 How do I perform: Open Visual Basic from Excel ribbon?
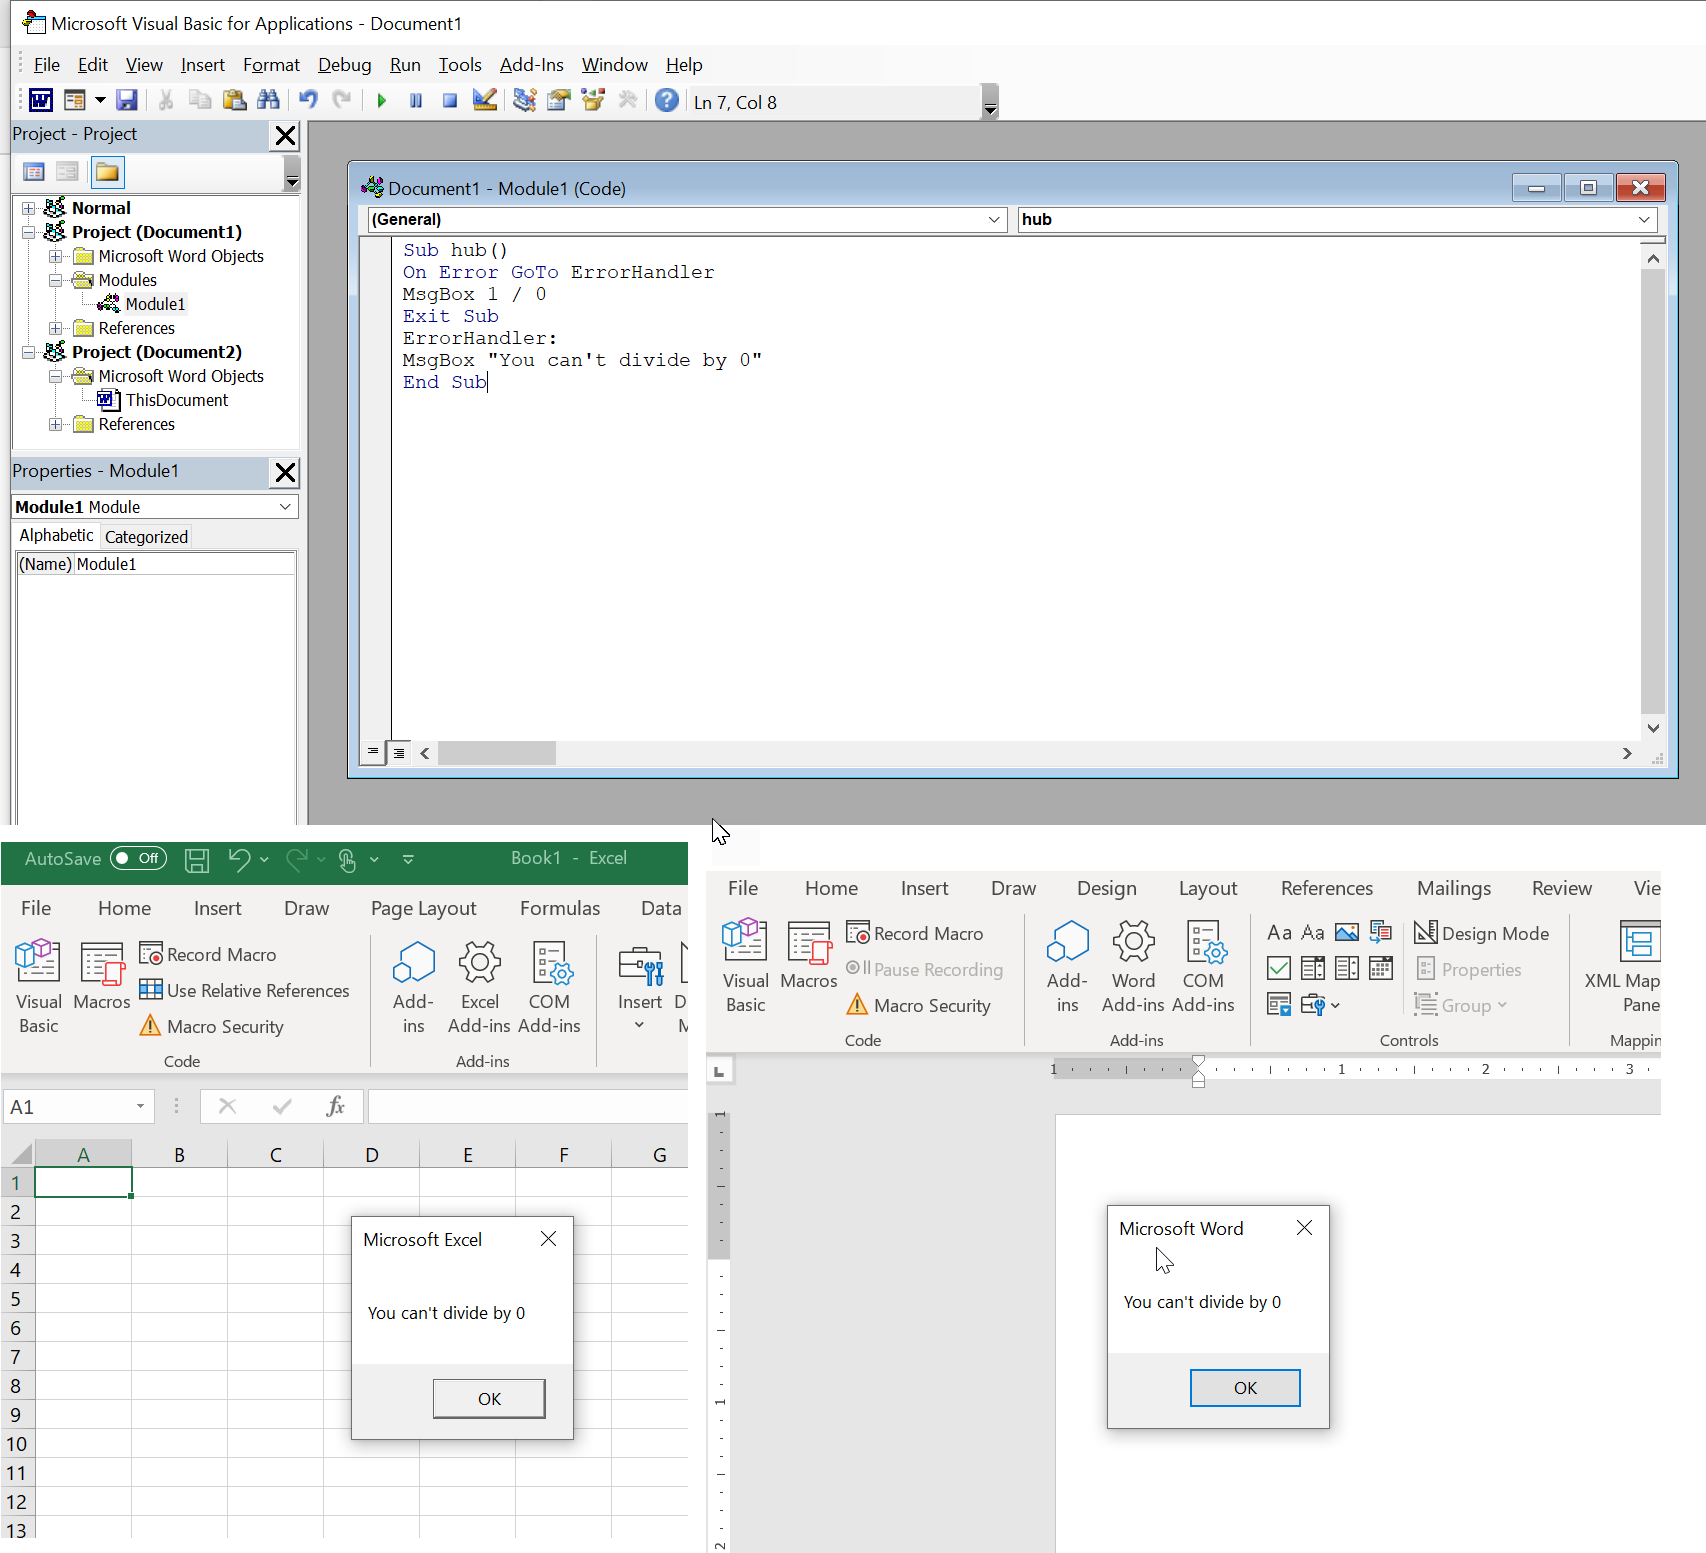39,986
